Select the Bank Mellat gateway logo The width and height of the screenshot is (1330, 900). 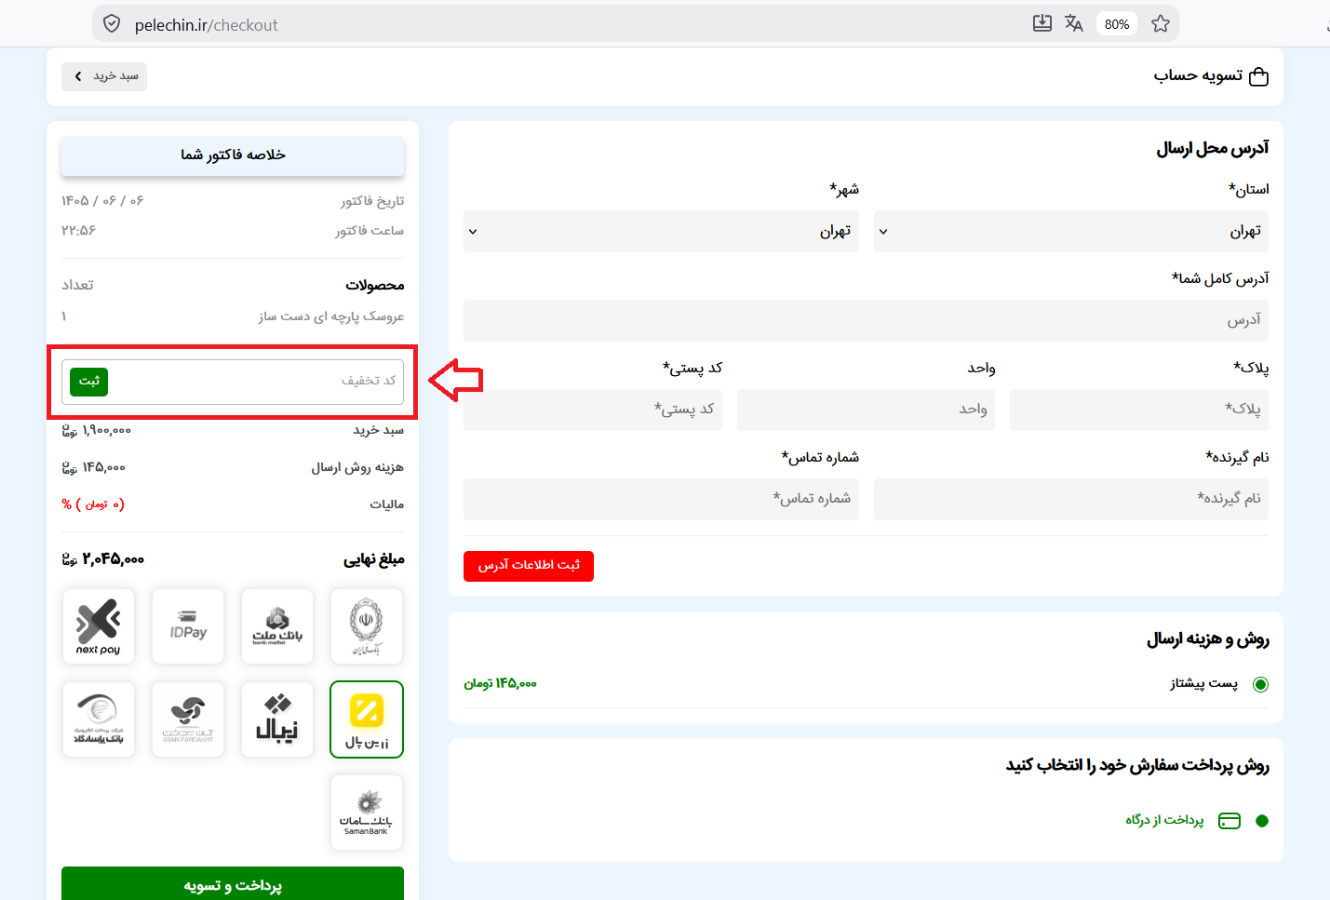click(x=277, y=626)
